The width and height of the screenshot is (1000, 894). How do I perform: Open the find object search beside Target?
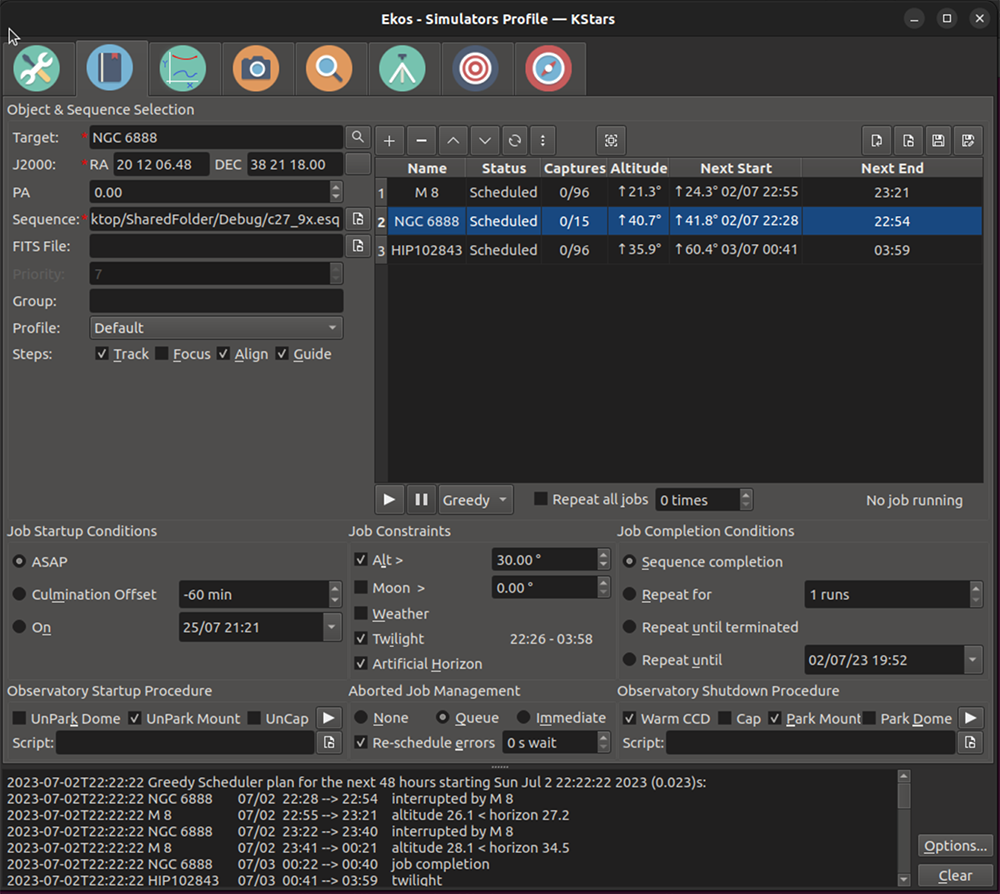tap(358, 137)
